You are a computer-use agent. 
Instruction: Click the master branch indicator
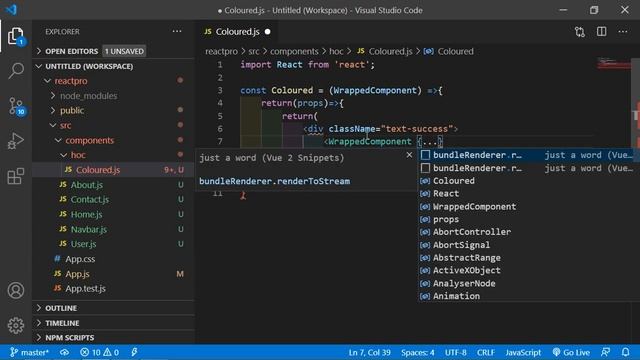coord(29,352)
